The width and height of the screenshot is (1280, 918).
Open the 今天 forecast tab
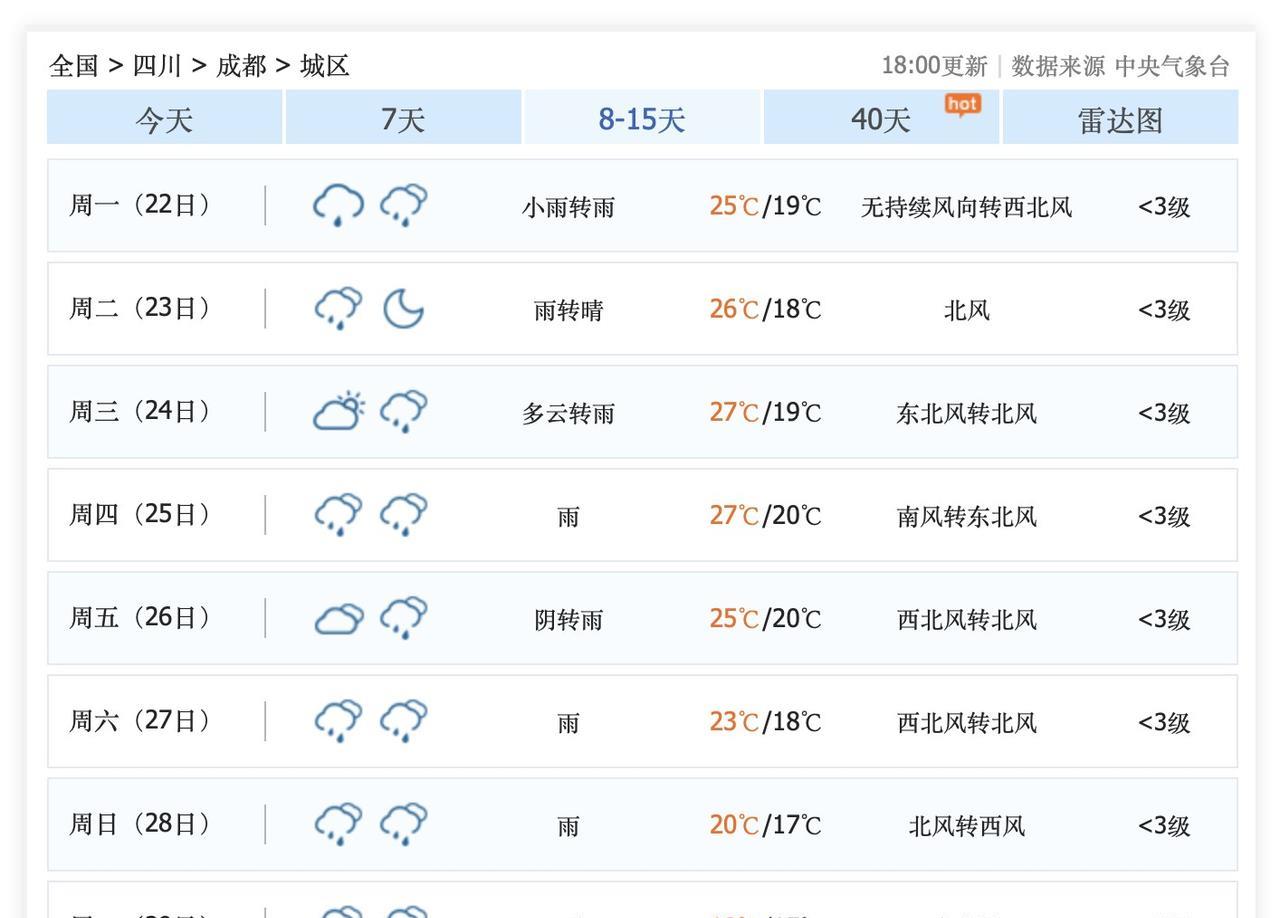coord(164,119)
